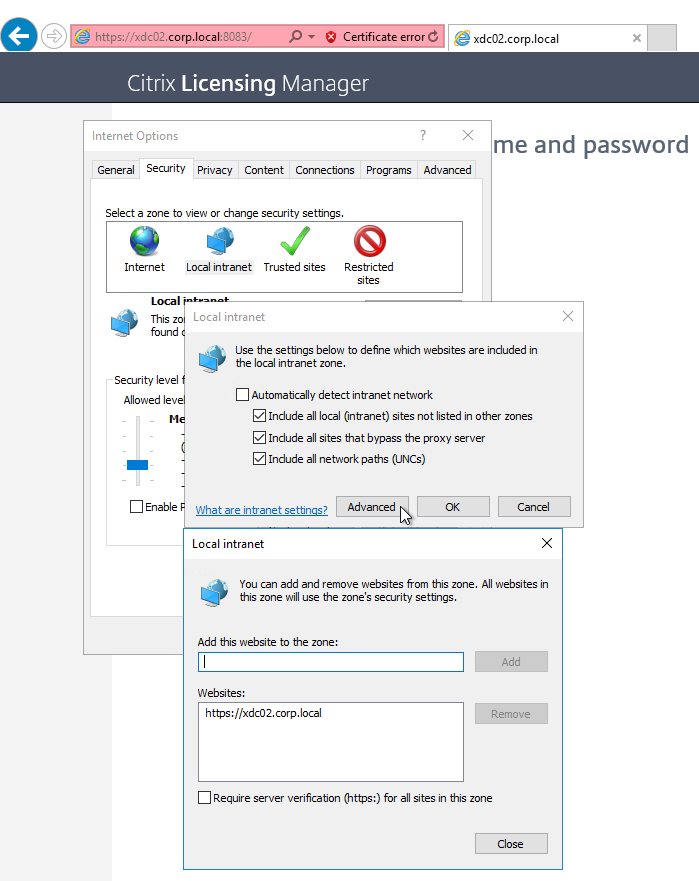Screen dimensions: 699x881
Task: Close the xdc02.corp.local browser tab
Action: click(637, 38)
